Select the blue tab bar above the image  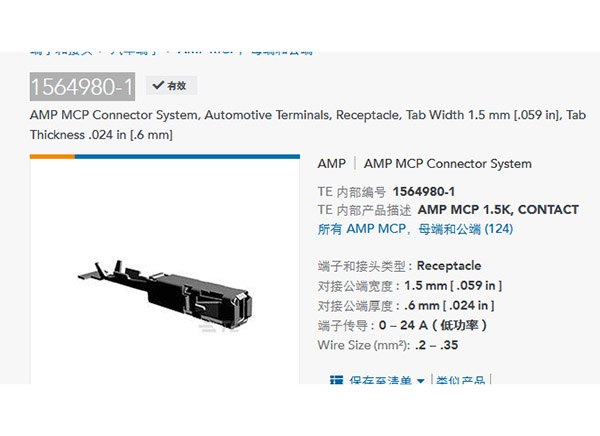pyautogui.click(x=187, y=157)
